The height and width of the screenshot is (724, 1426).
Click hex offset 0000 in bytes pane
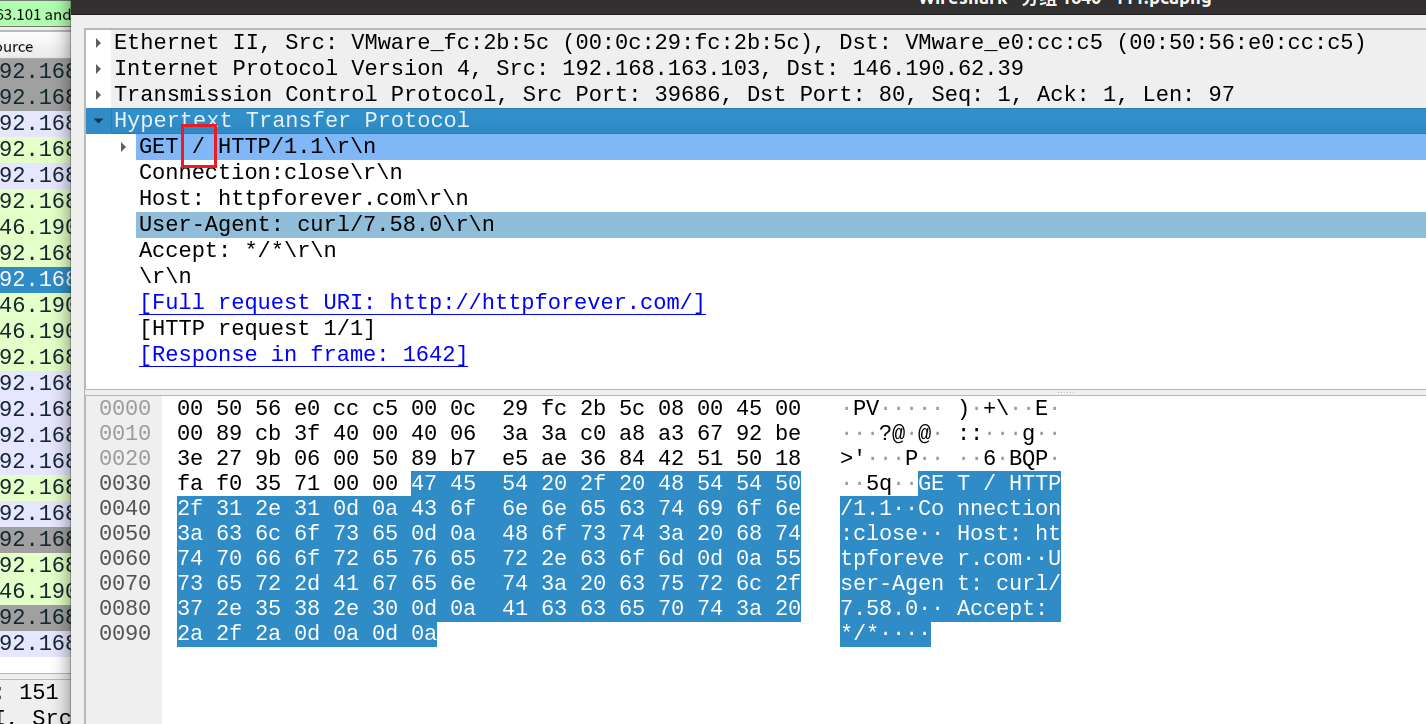click(x=124, y=409)
